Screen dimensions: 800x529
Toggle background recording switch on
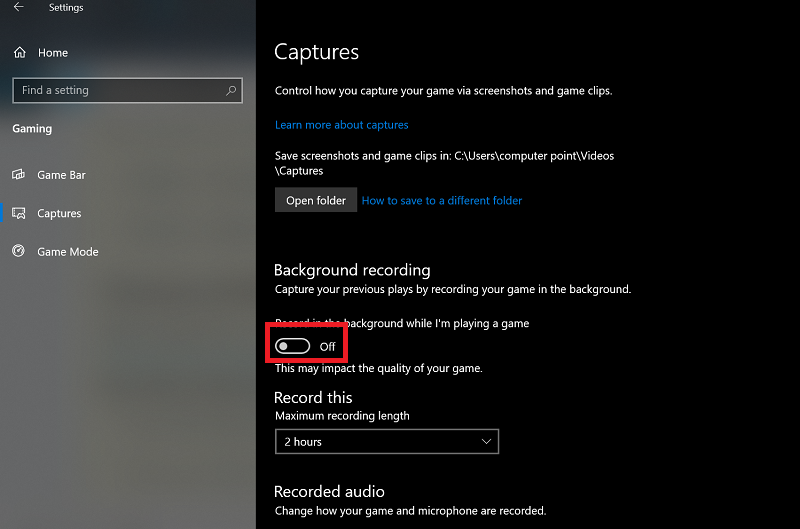(292, 346)
